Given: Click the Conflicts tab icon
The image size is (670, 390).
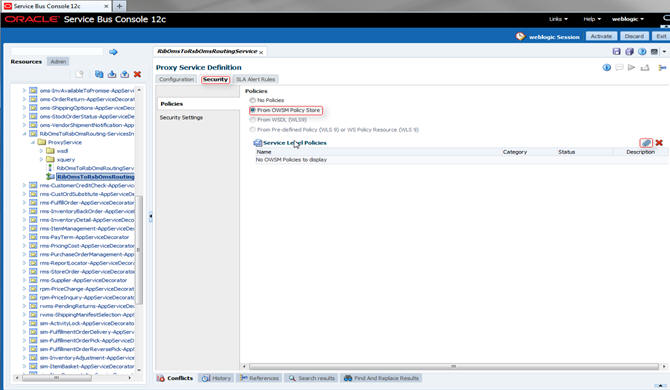Looking at the screenshot, I should click(x=161, y=378).
